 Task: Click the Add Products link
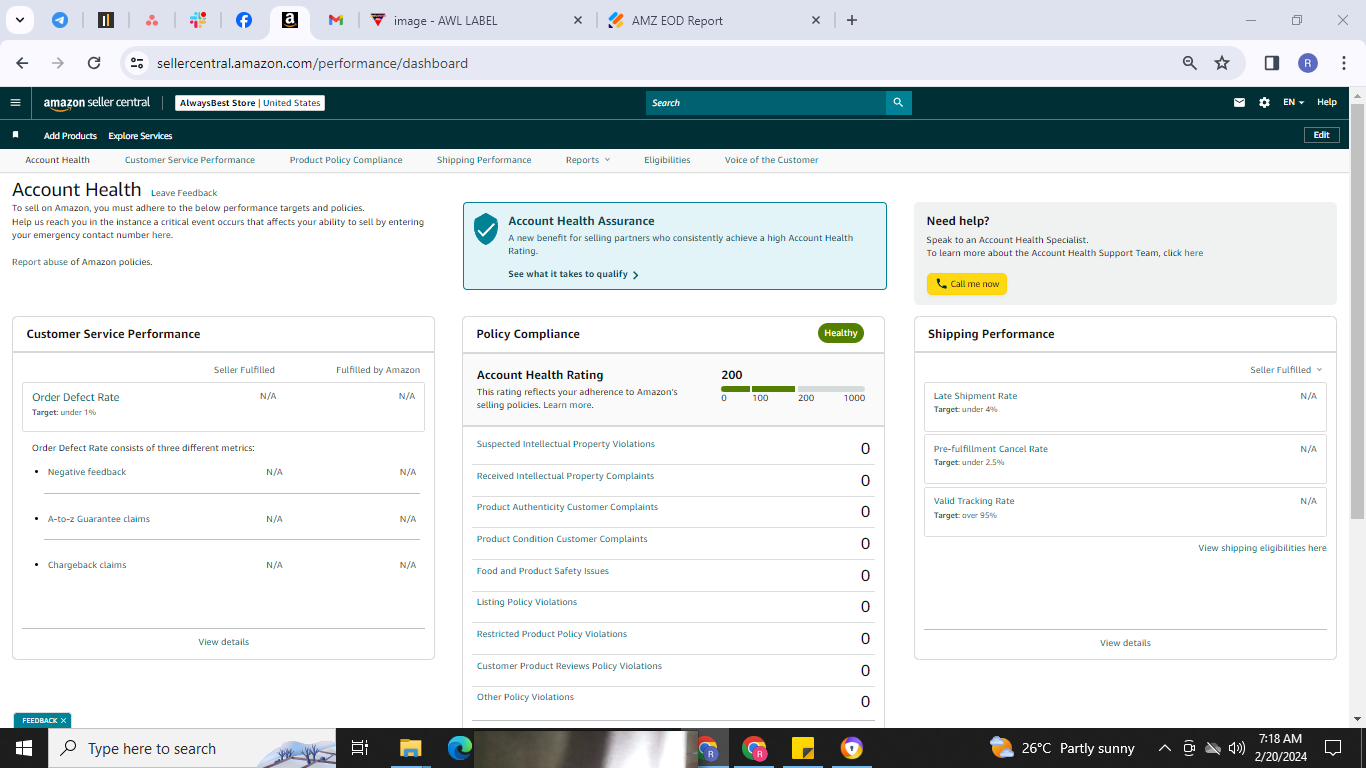click(70, 136)
